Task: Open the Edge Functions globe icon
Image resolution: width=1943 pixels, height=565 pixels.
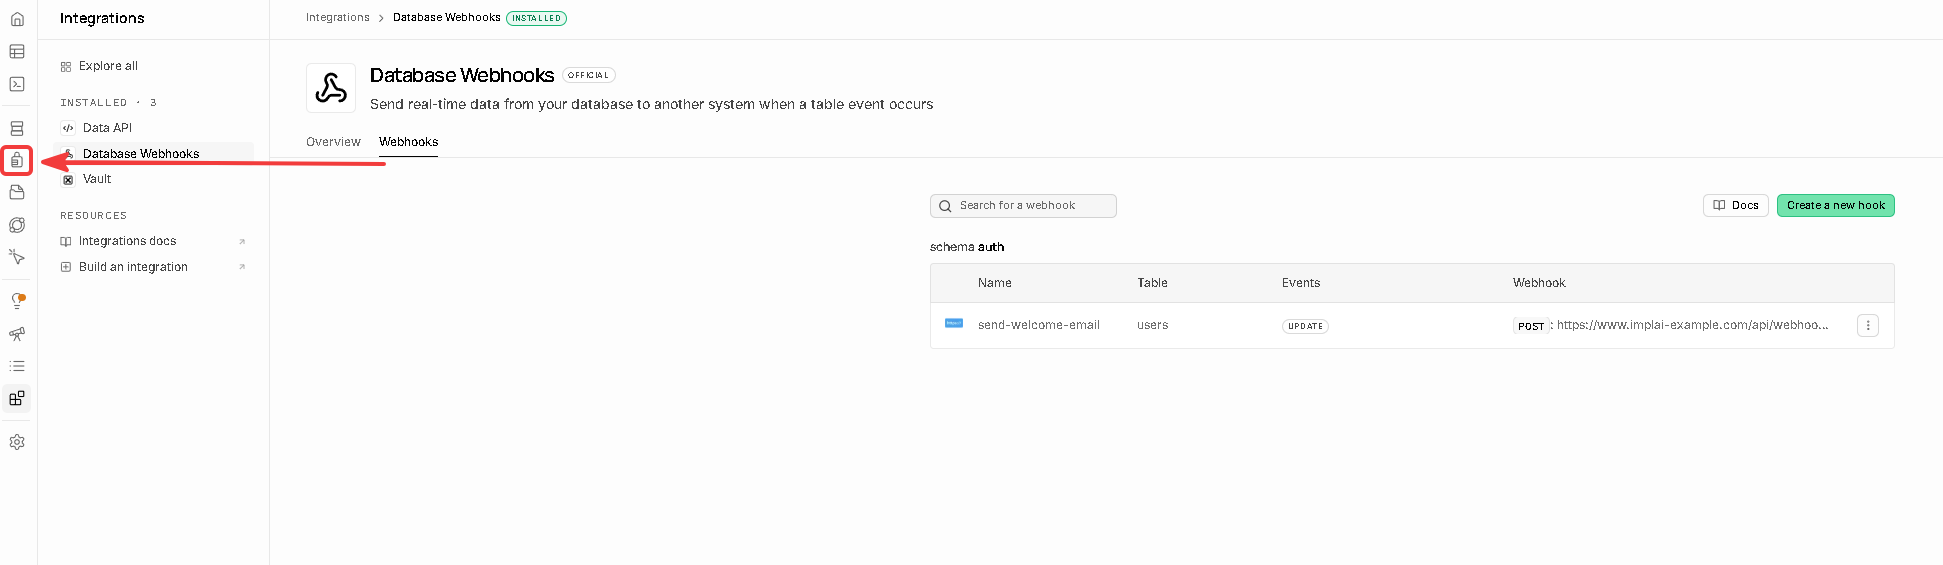Action: [17, 225]
